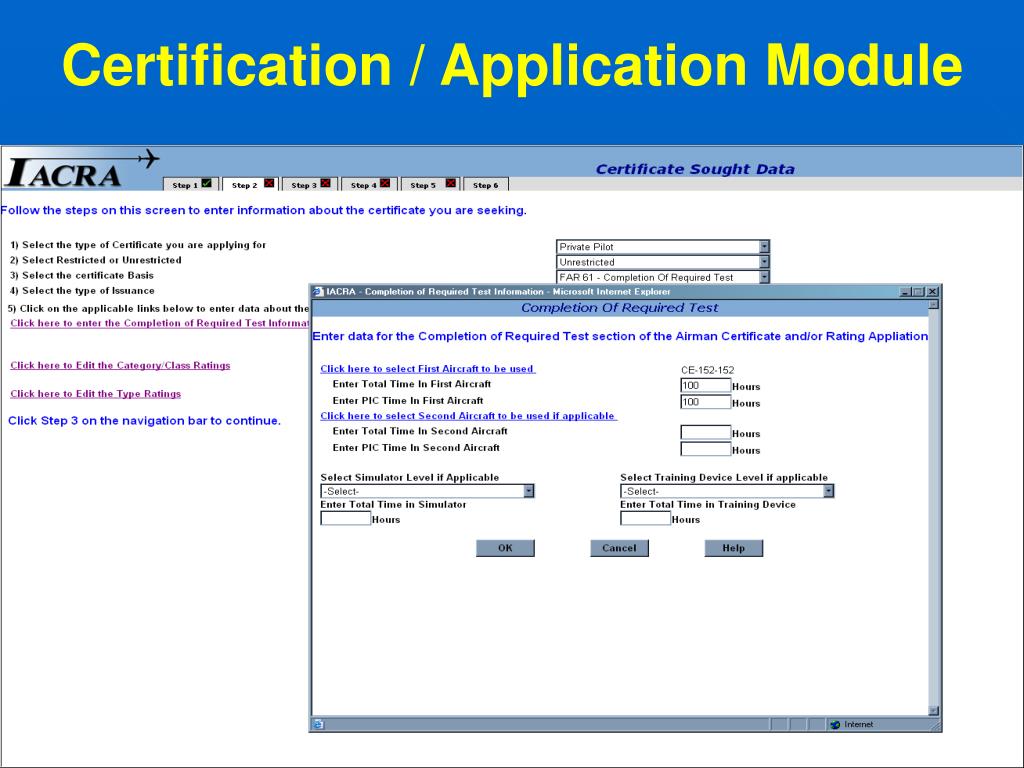Viewport: 1024px width, 768px height.
Task: Open the Step 6 tab
Action: click(486, 185)
